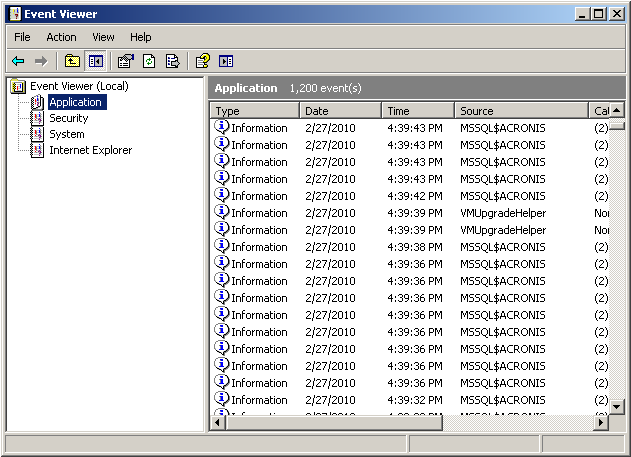The image size is (631, 457).
Task: Select Event Viewer (Local) root node
Action: pyautogui.click(x=78, y=86)
